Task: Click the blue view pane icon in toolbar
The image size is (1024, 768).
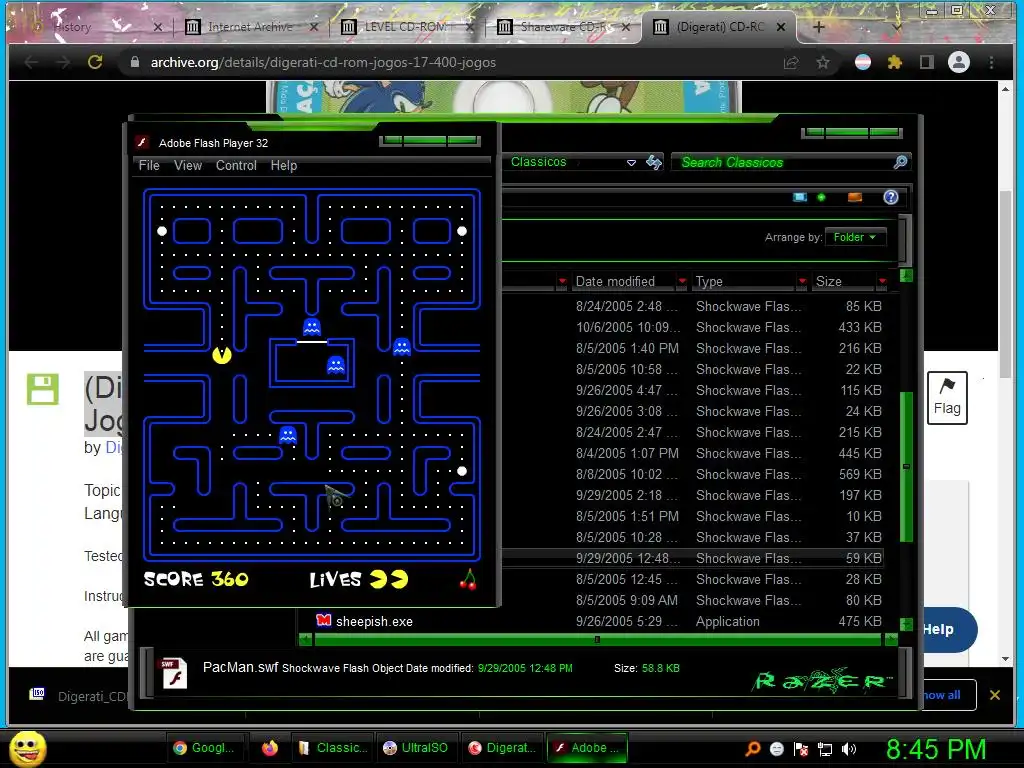Action: (x=799, y=197)
